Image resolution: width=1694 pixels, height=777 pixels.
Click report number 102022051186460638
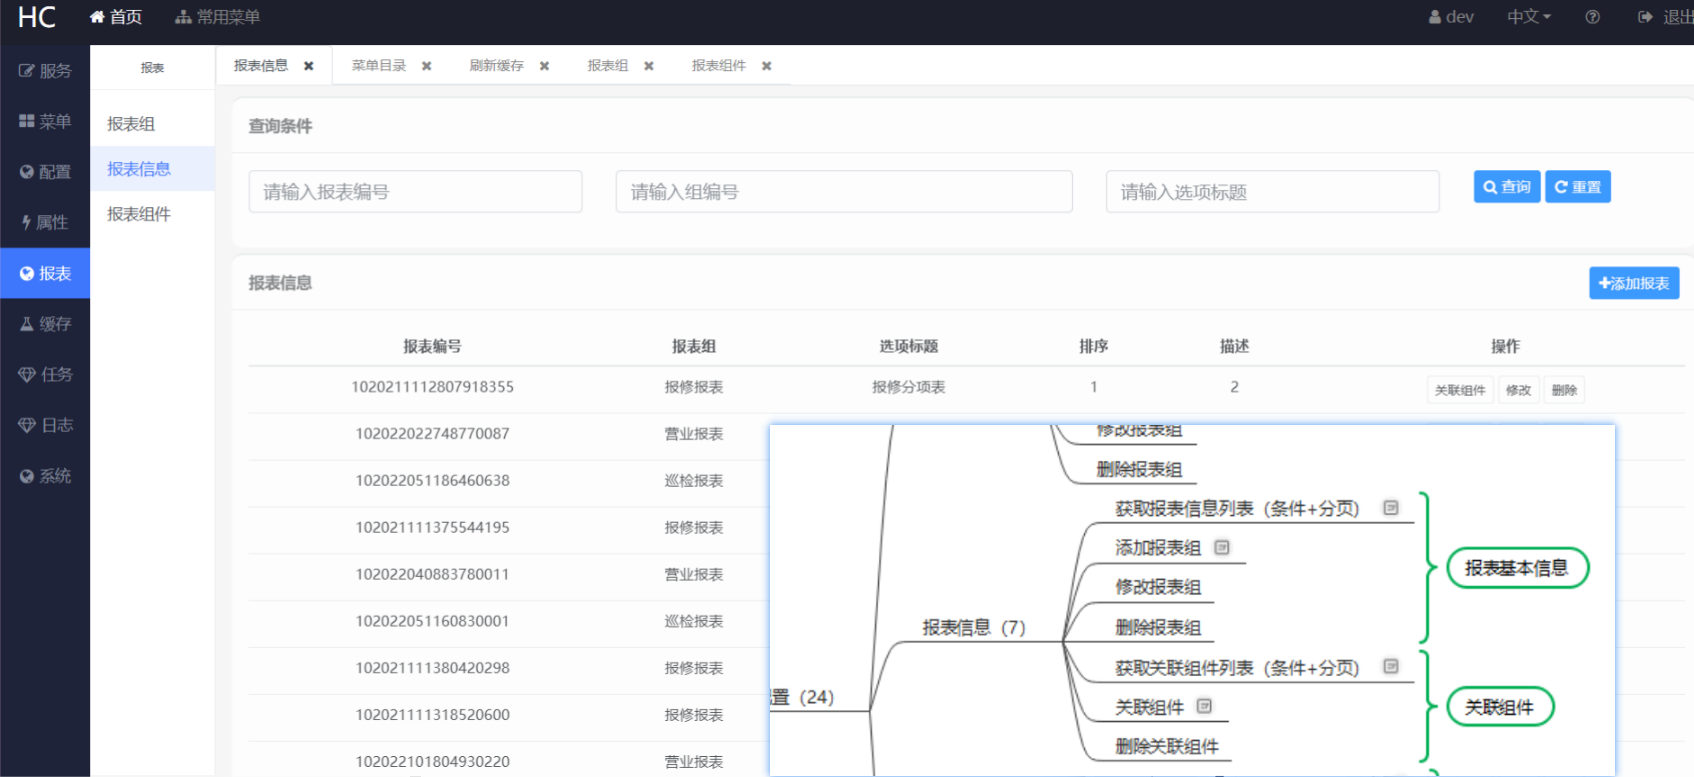coord(432,481)
